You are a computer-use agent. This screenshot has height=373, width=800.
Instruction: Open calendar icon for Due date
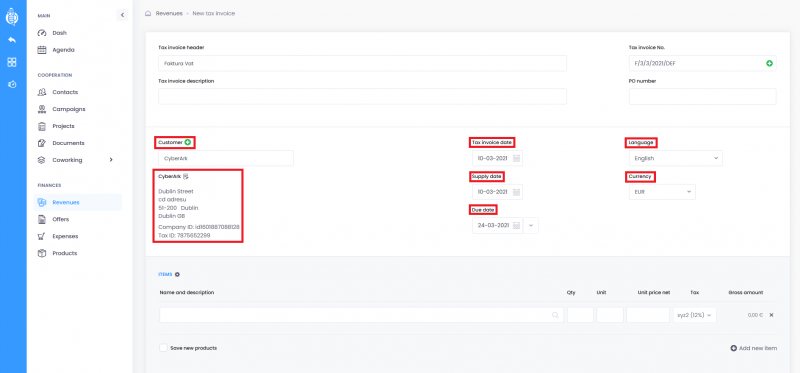coord(516,226)
